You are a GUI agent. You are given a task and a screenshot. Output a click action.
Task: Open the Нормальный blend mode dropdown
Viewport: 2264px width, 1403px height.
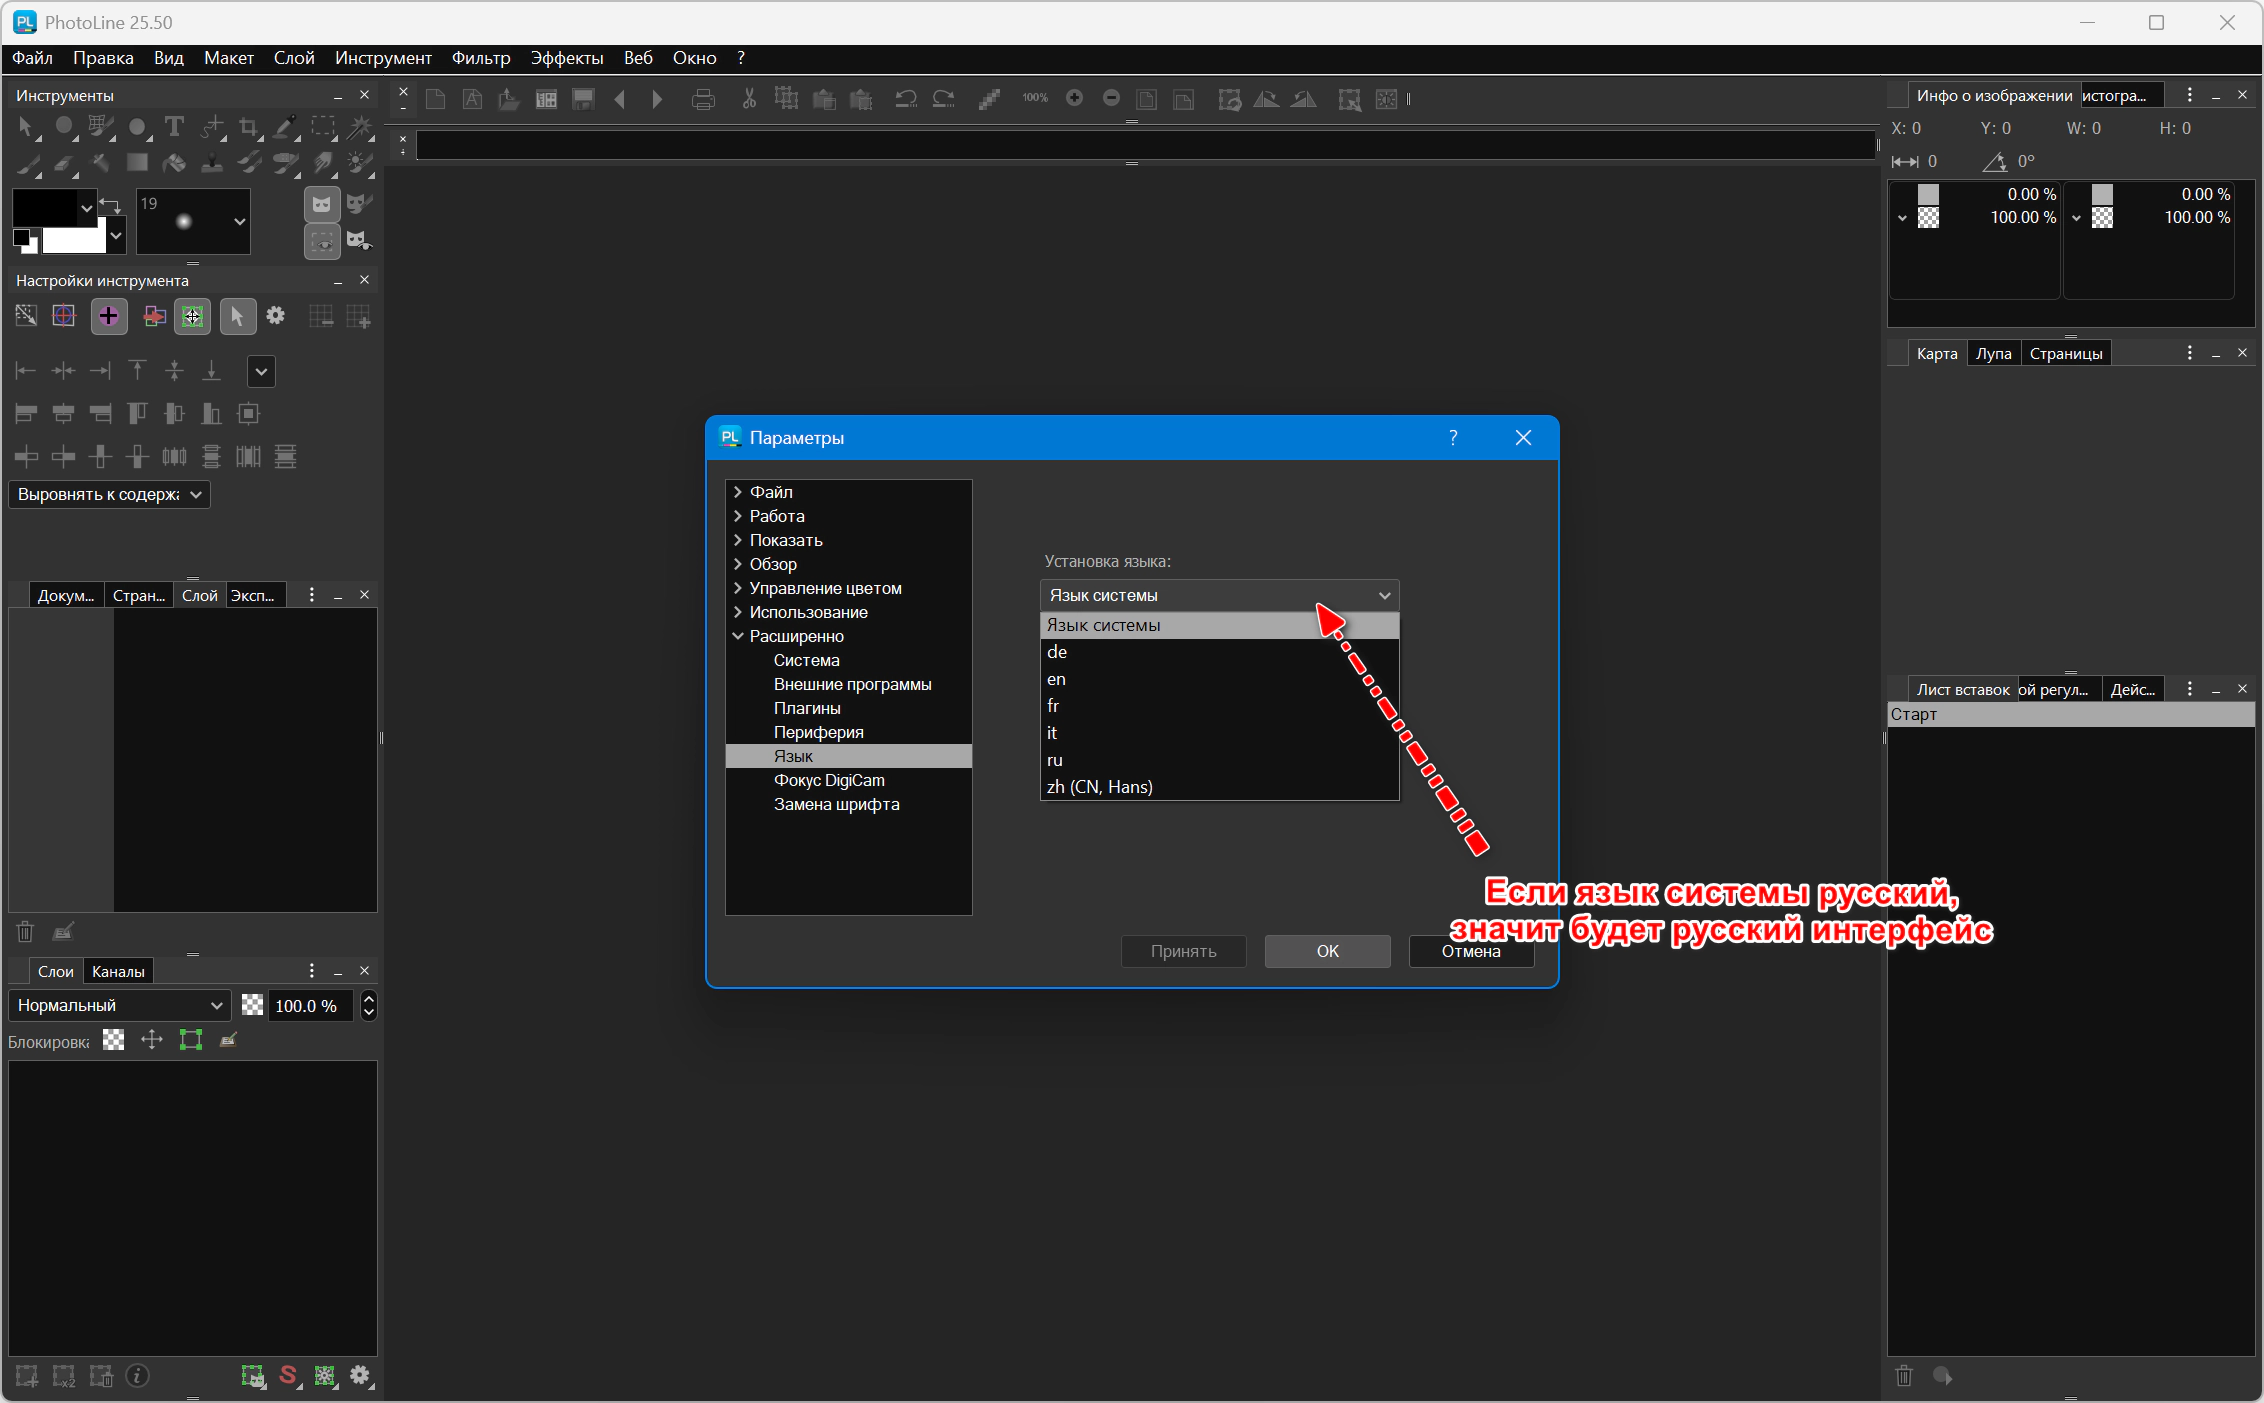[120, 1005]
